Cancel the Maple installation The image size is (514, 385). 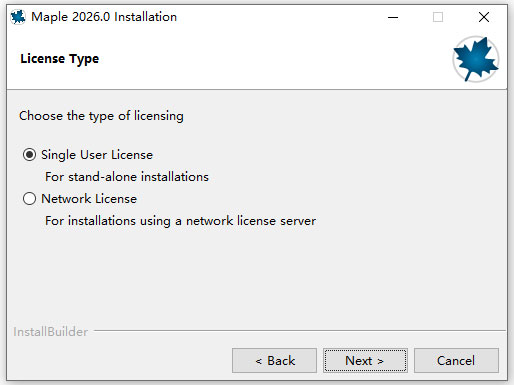point(456,360)
